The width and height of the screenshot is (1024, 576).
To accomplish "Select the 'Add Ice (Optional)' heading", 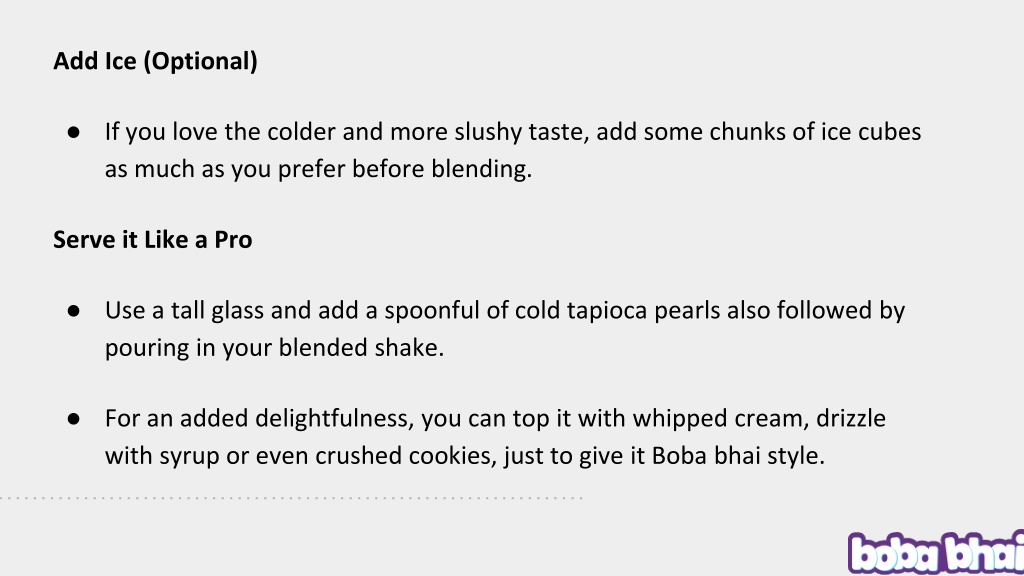I will click(x=155, y=61).
